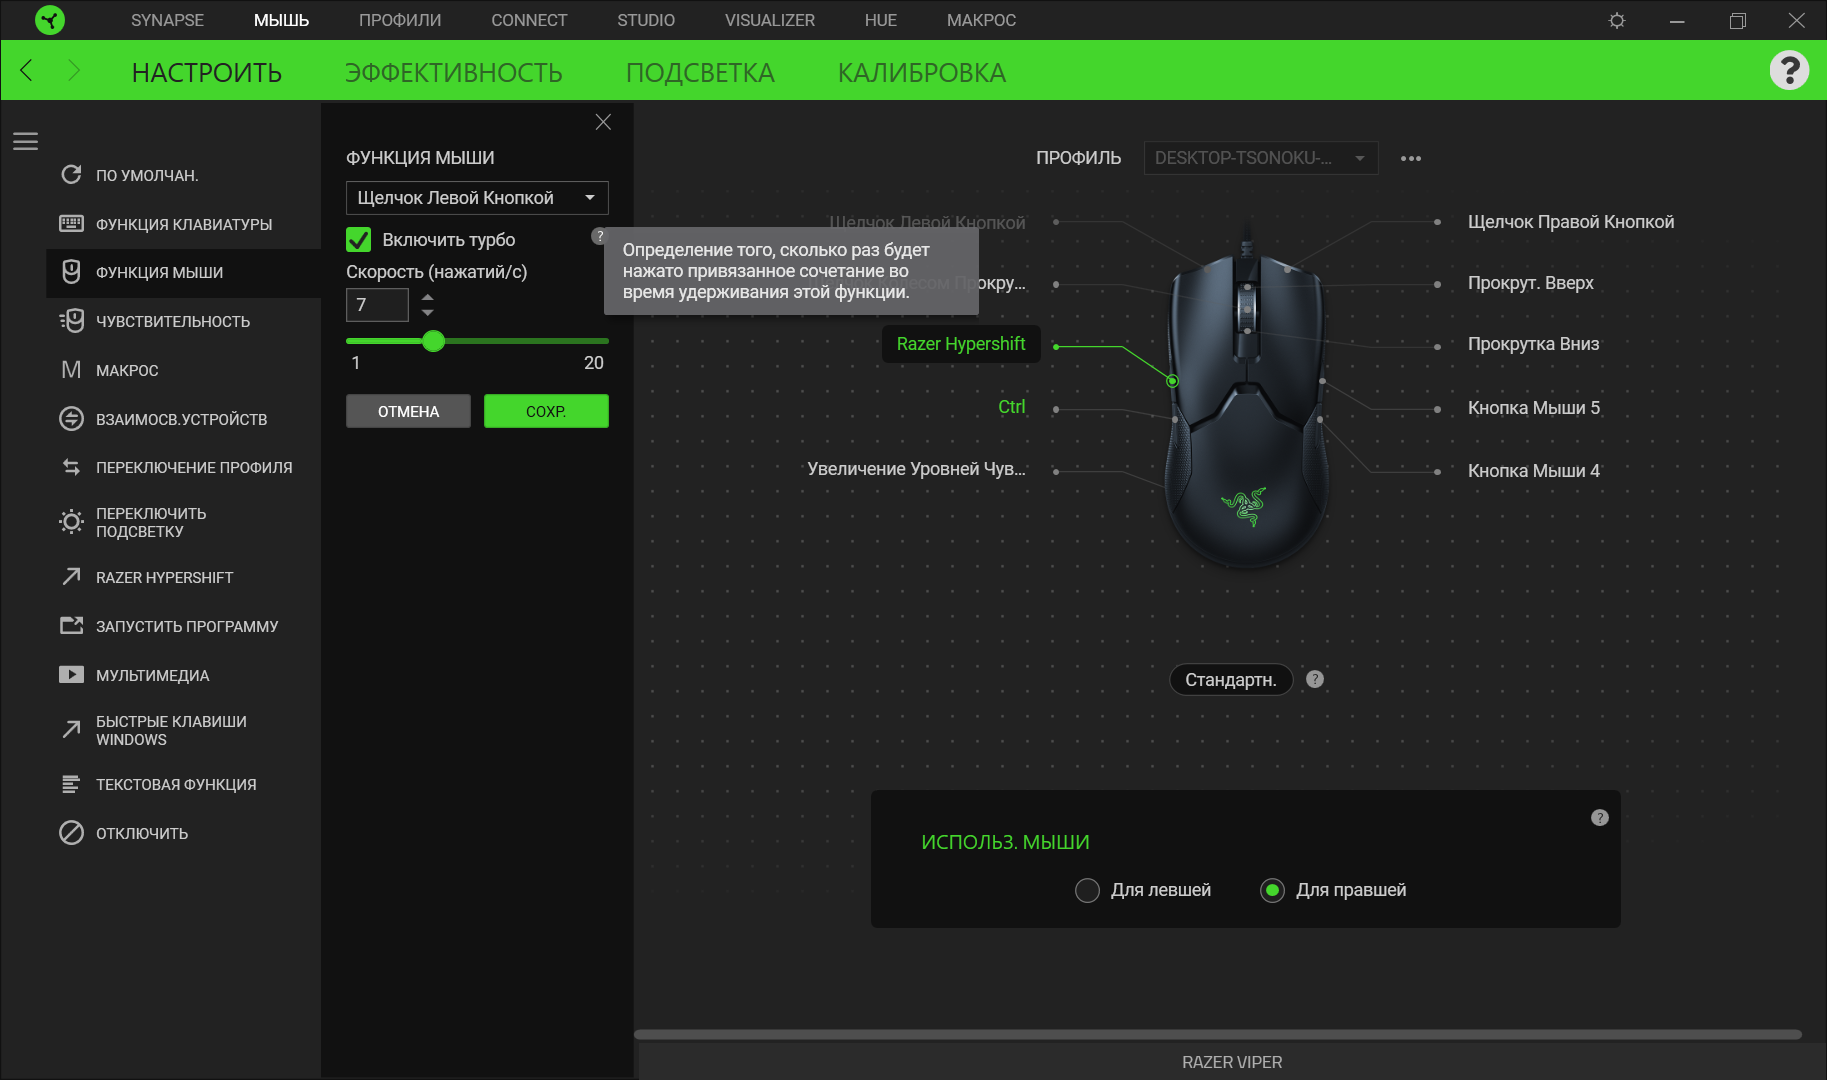Click the disable (Отключить) icon
Image resolution: width=1827 pixels, height=1080 pixels.
71,833
